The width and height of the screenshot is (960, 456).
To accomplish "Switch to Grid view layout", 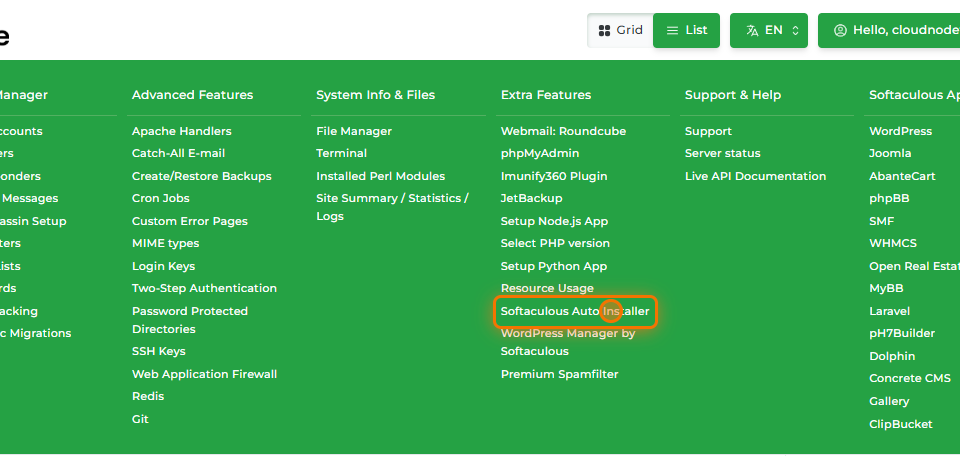I will tap(620, 30).
